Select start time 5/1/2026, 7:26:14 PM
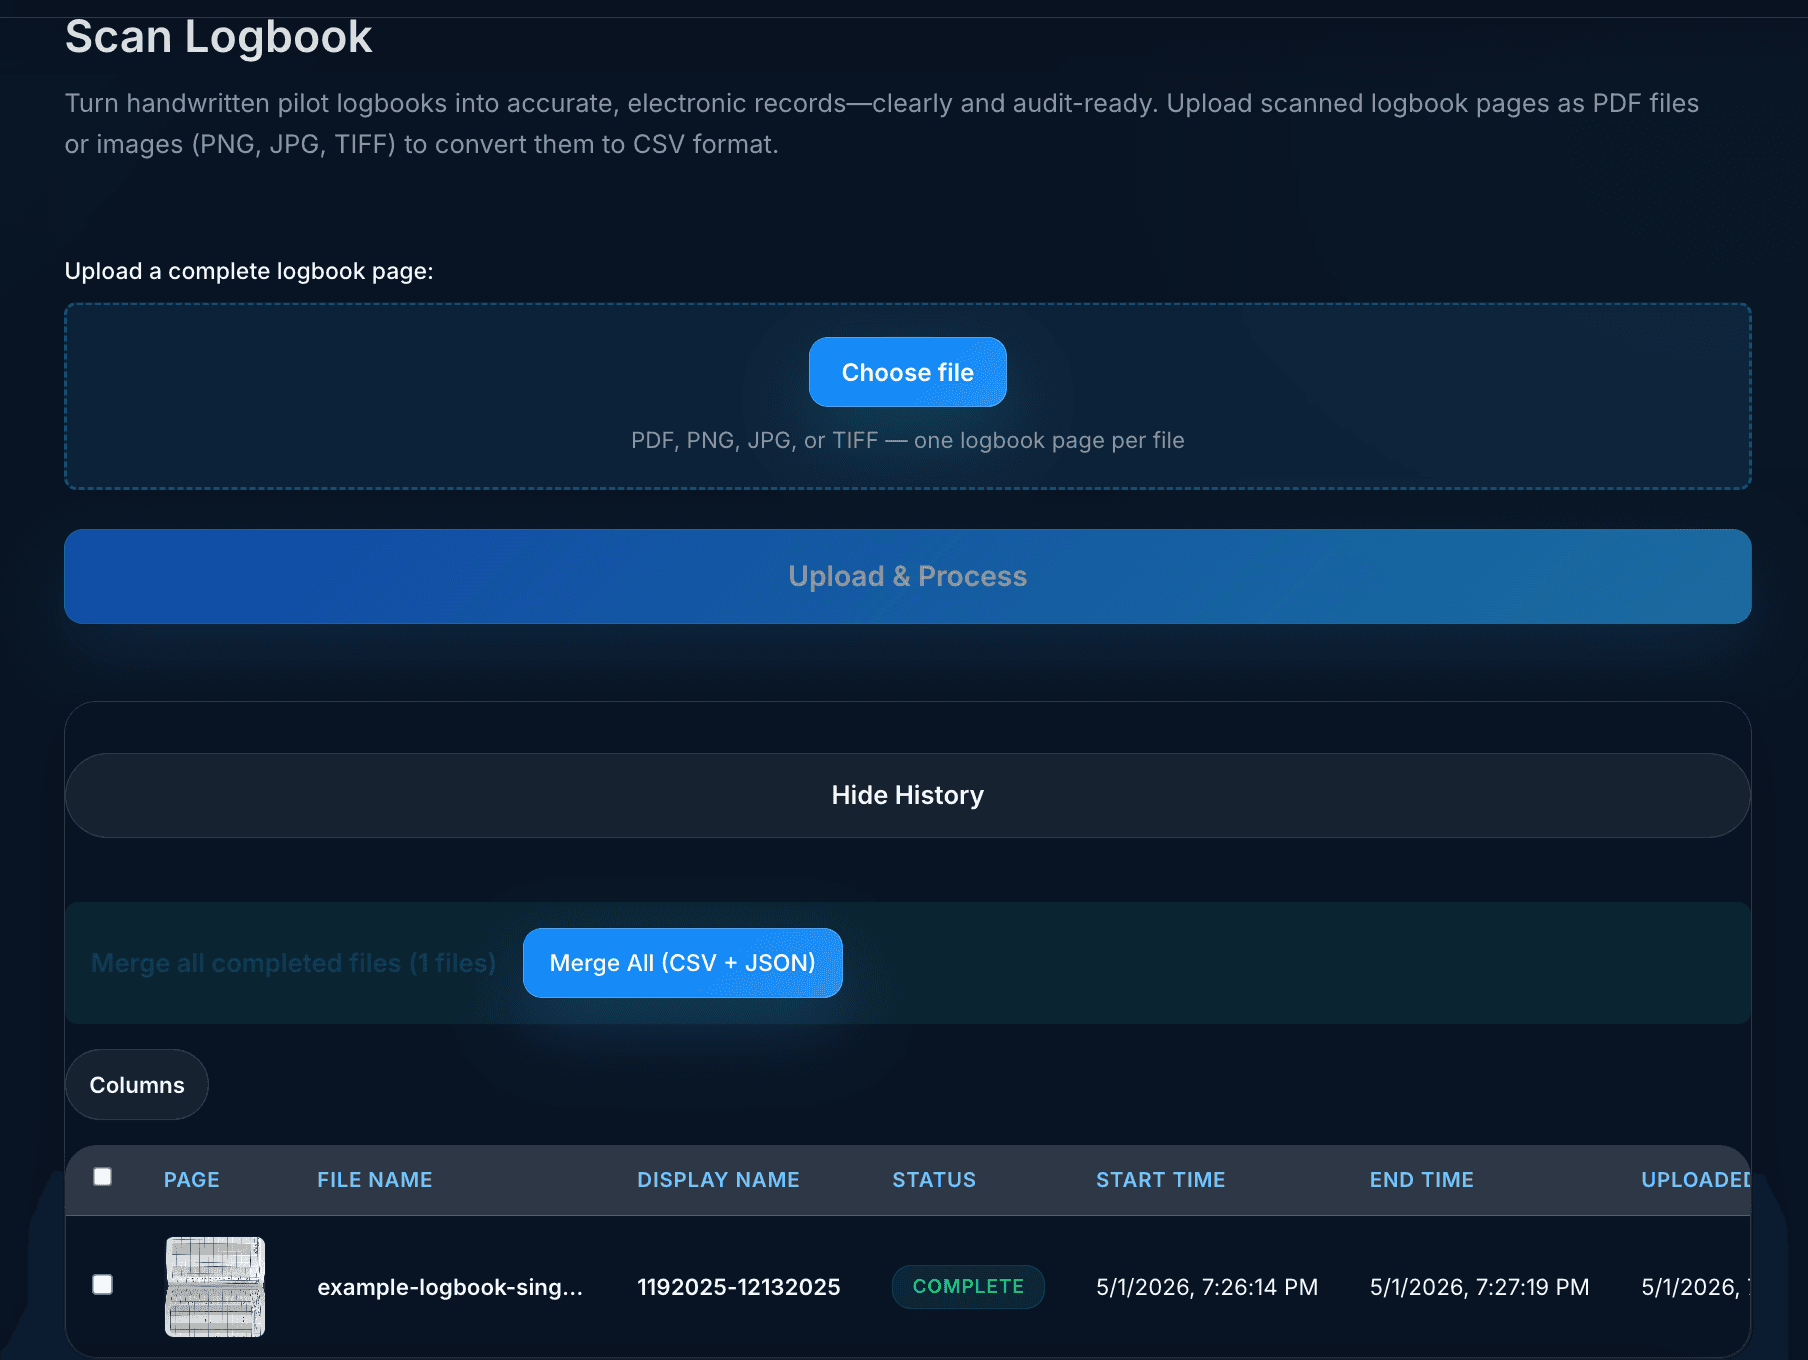 [1207, 1287]
